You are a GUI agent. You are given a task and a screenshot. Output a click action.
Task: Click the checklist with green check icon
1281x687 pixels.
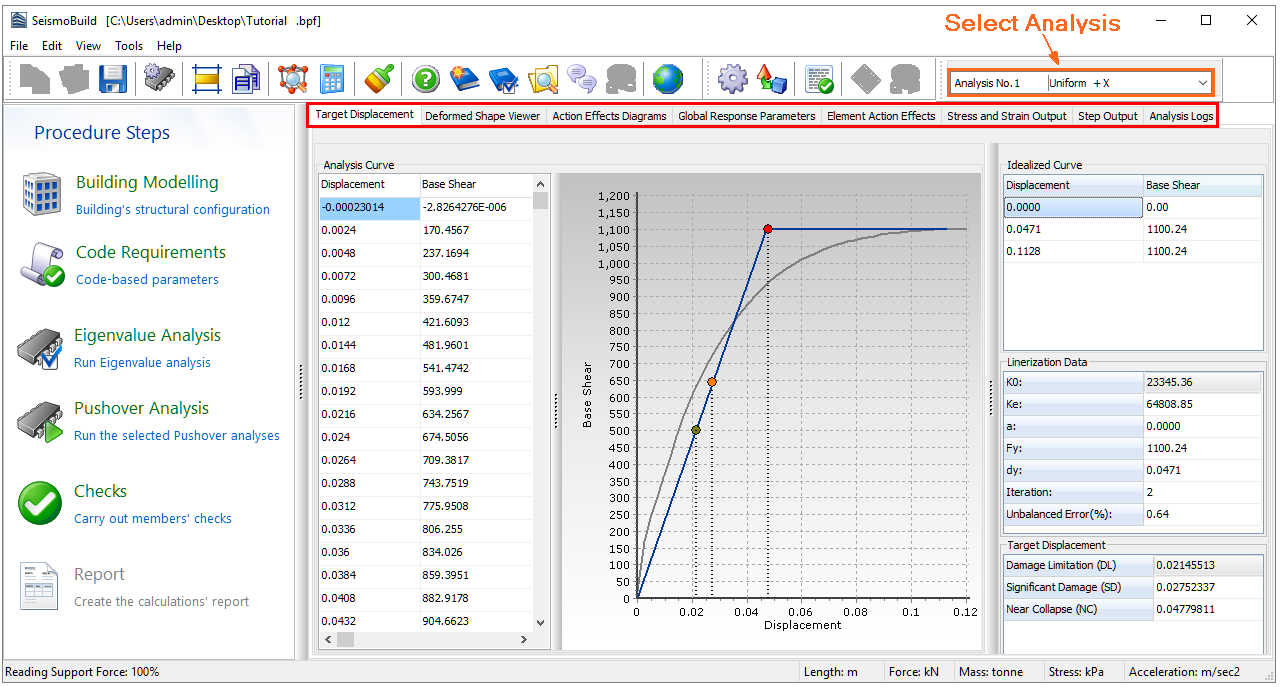pos(819,79)
